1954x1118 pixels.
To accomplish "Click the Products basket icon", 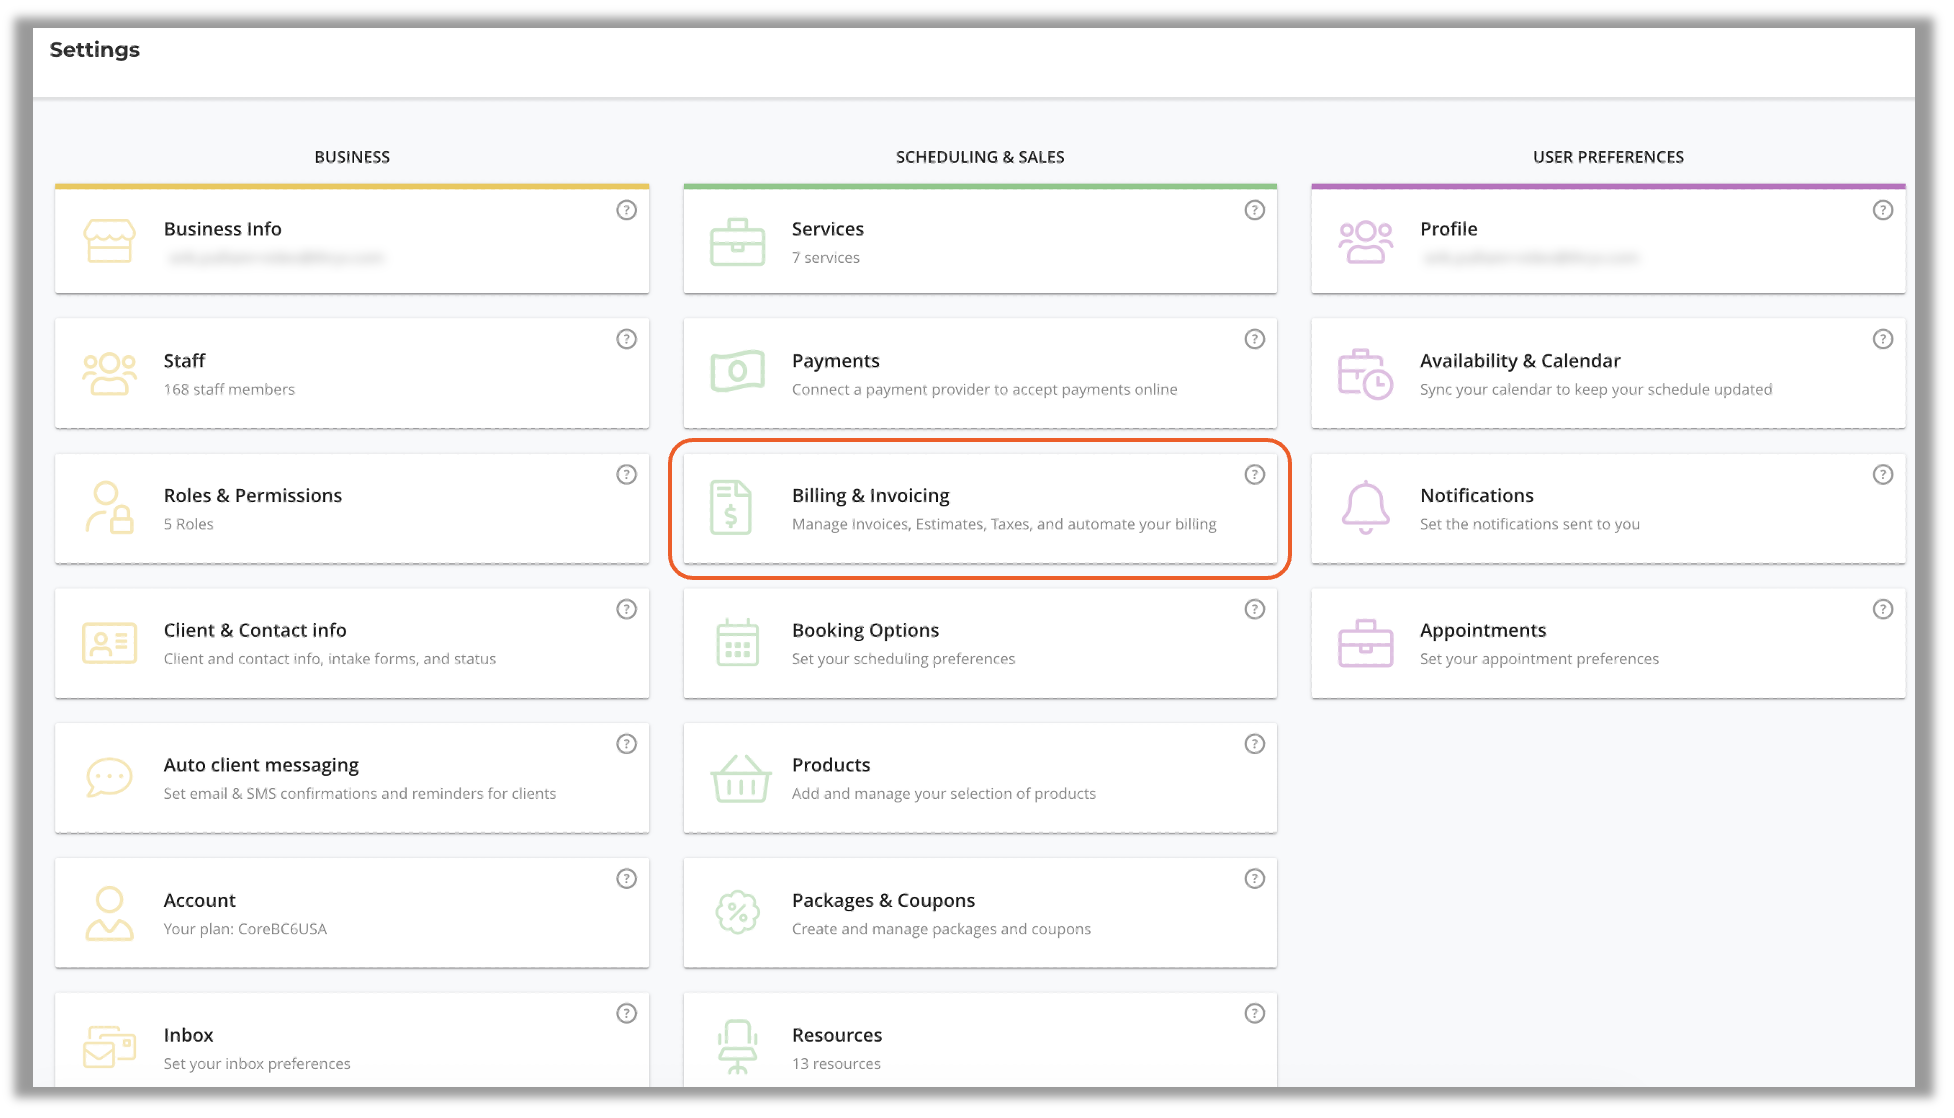I will [x=740, y=778].
